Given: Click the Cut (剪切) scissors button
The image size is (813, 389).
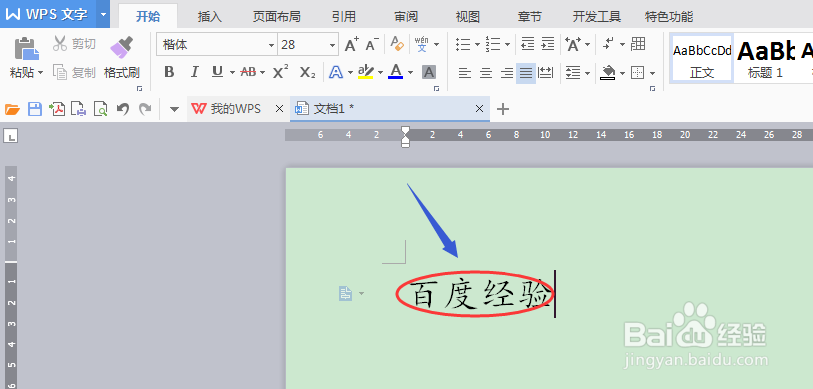Looking at the screenshot, I should 74,44.
